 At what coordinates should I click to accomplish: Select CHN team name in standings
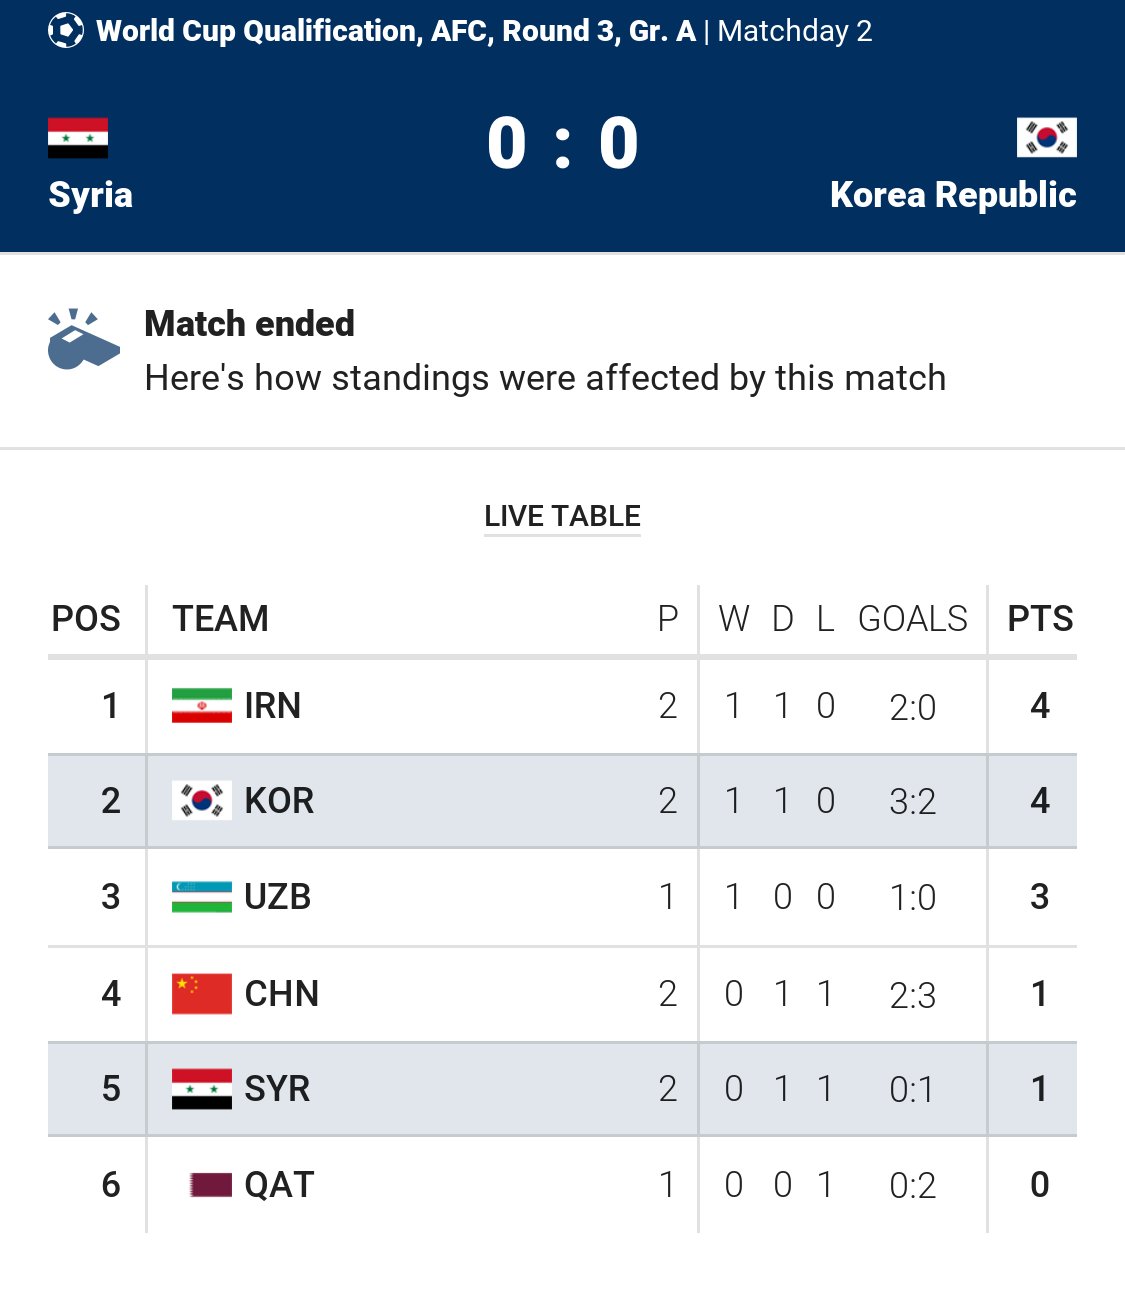(282, 994)
